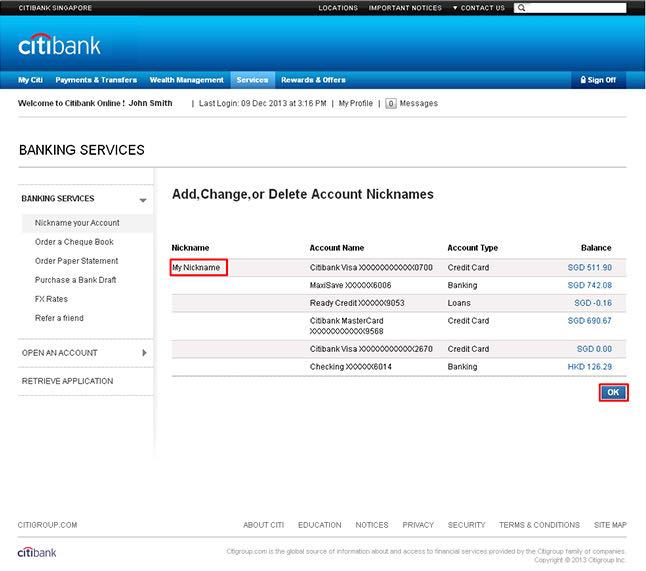Image resolution: width=646 pixels, height=571 pixels.
Task: Open the My Profile link
Action: (355, 103)
